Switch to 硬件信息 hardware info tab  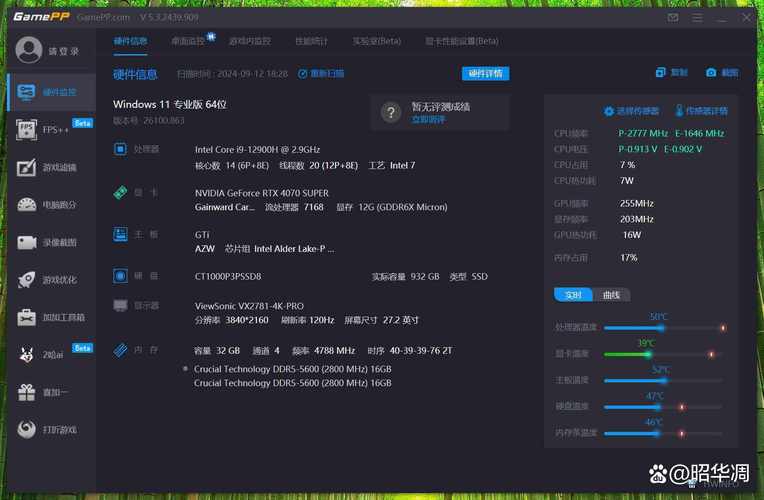pyautogui.click(x=130, y=41)
